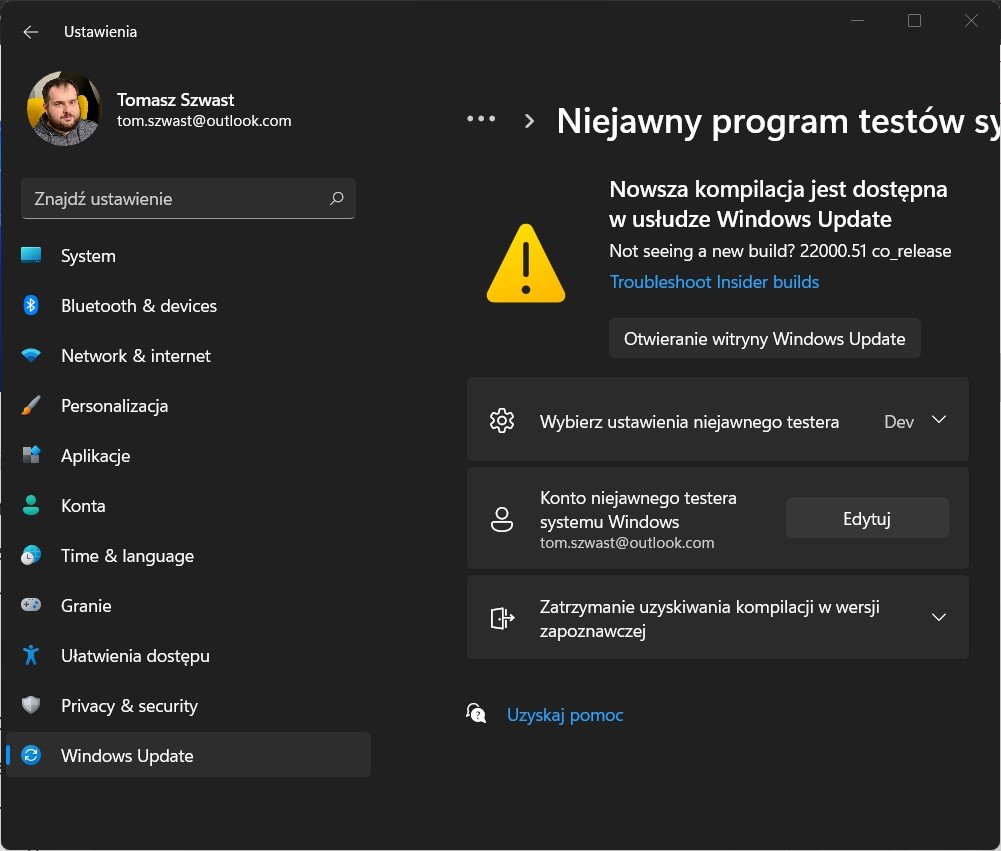Click the Granie gamepad icon

pyautogui.click(x=31, y=605)
